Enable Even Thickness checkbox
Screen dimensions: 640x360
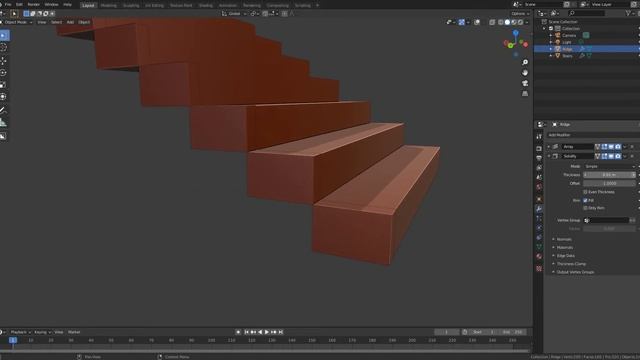coord(585,192)
